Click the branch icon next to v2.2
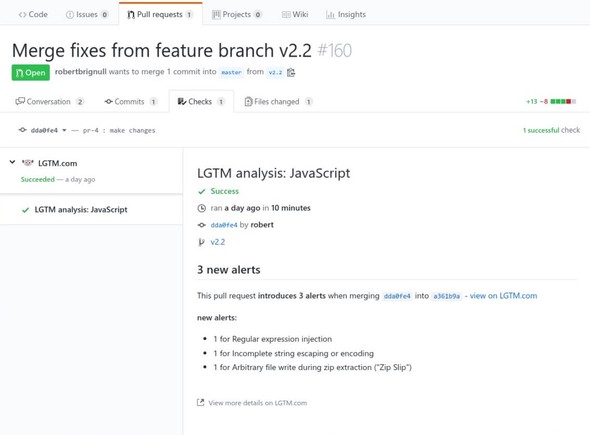This screenshot has height=435, width=590. 201,242
